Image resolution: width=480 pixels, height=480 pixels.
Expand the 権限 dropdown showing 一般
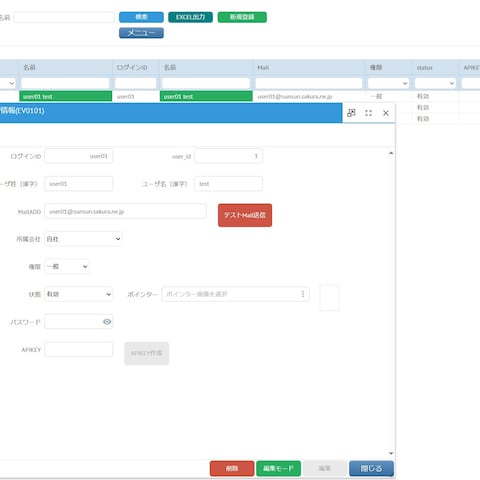click(x=67, y=266)
